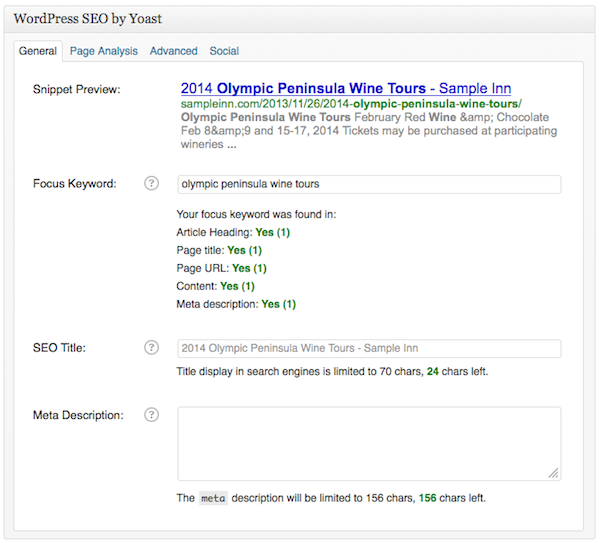Screen dimensions: 600x543
Task: Select the Social tab
Action: (x=224, y=51)
